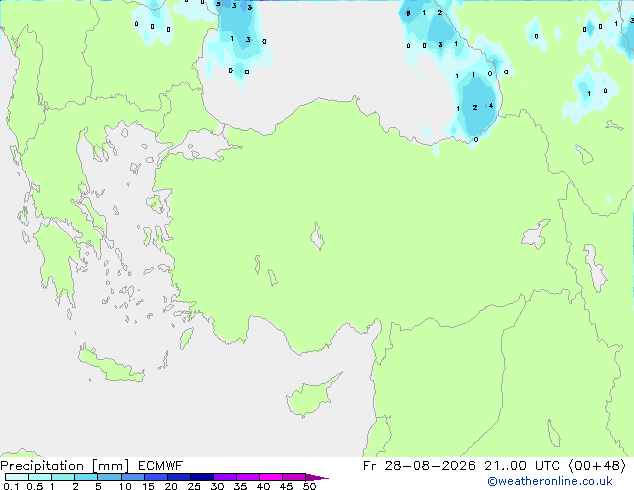Select the 1–2 mm legend color swatch
This screenshot has width=634, height=490.
coord(63,477)
